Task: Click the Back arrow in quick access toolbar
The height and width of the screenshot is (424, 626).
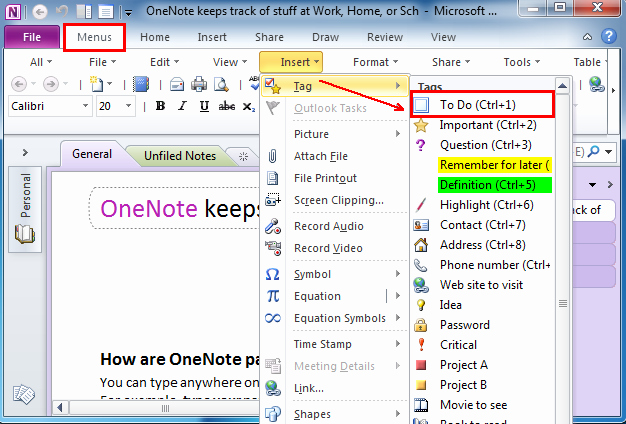Action: coord(40,12)
